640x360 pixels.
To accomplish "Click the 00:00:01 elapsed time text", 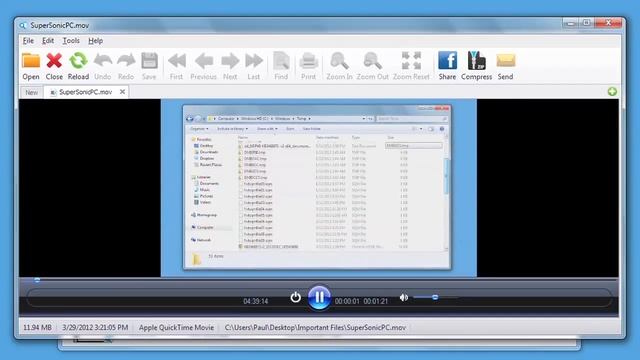I will coord(347,301).
